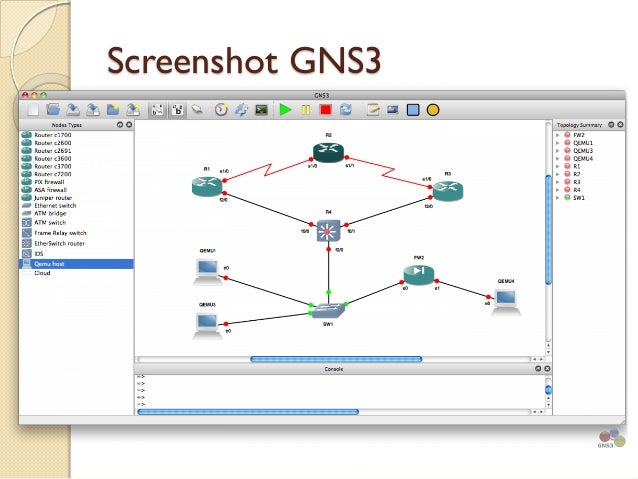The width and height of the screenshot is (638, 479).
Task: Select Qemu host node type
Action: pyautogui.click(x=76, y=264)
